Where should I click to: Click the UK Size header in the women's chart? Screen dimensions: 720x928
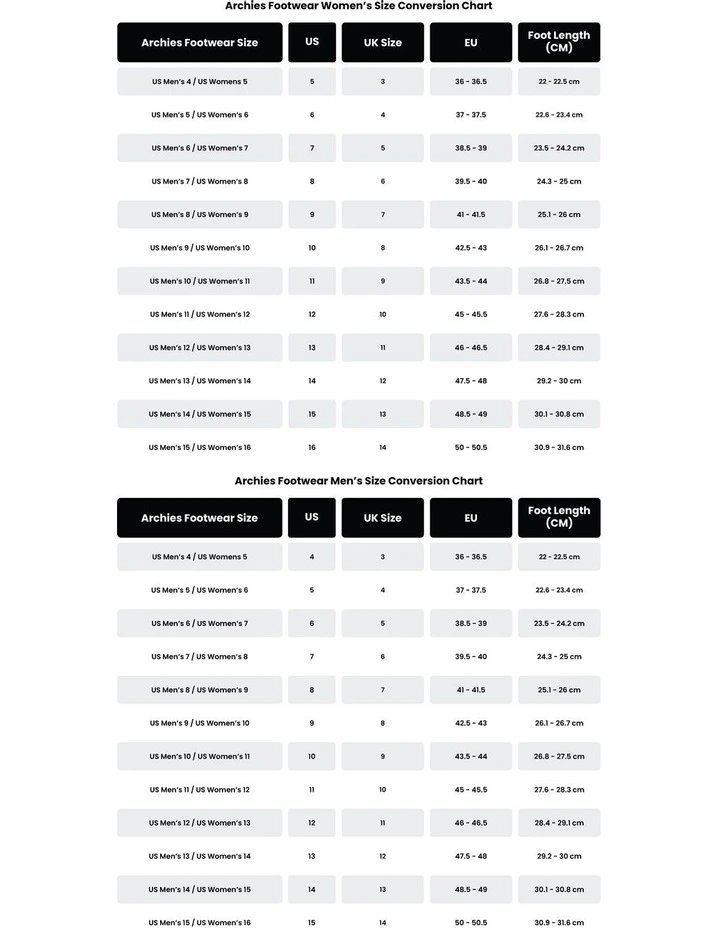coord(383,43)
